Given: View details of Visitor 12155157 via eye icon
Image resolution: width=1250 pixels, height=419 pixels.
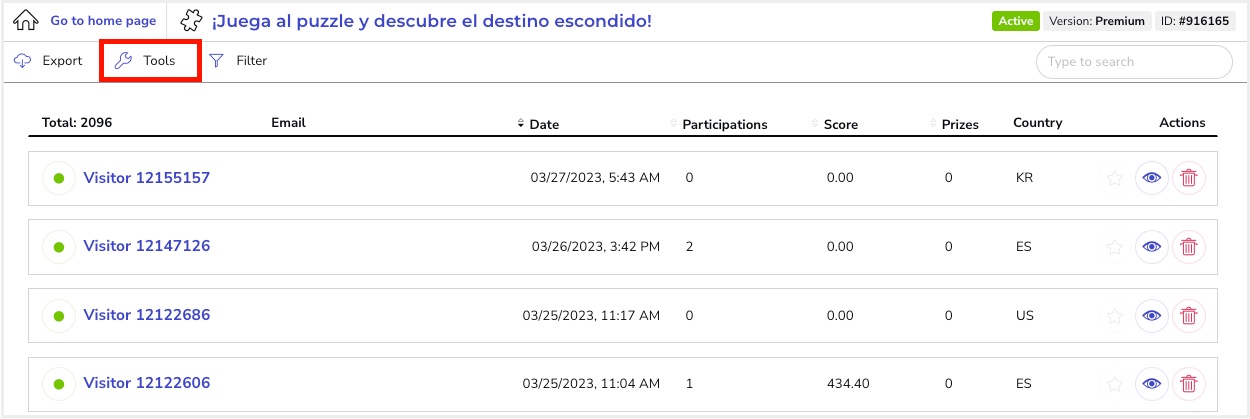Looking at the screenshot, I should coord(1152,178).
